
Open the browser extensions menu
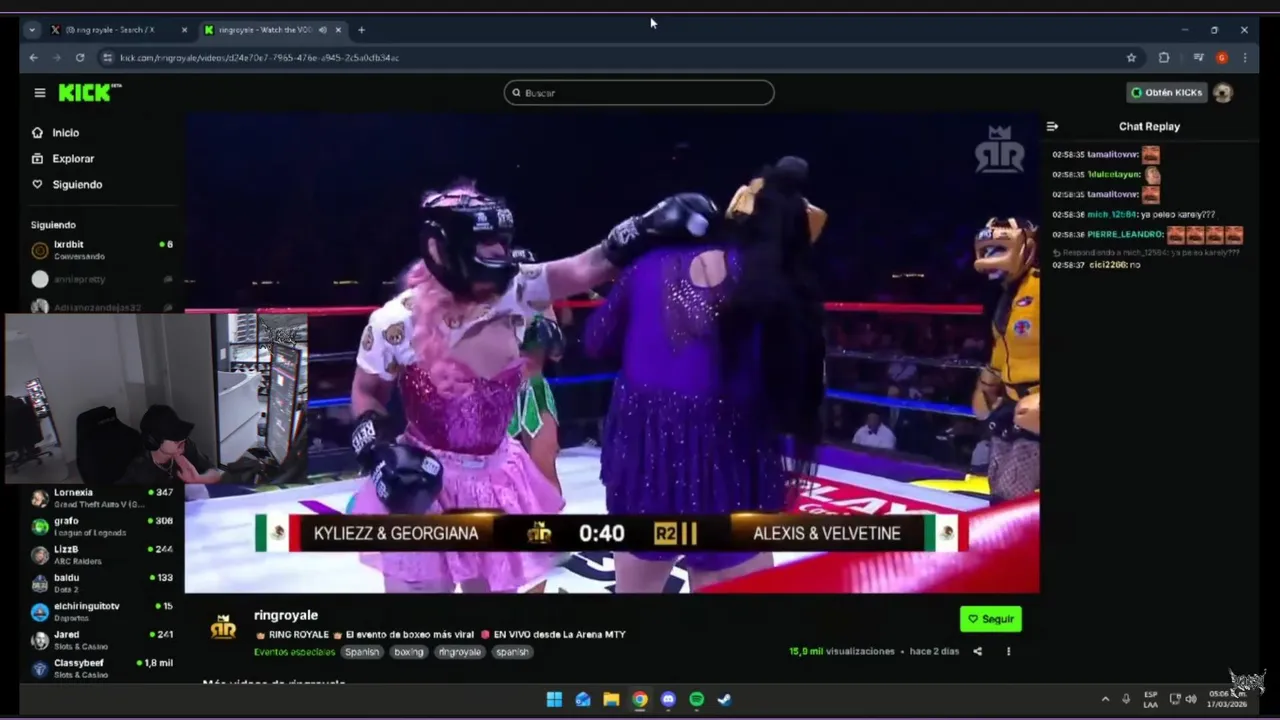tap(1164, 58)
